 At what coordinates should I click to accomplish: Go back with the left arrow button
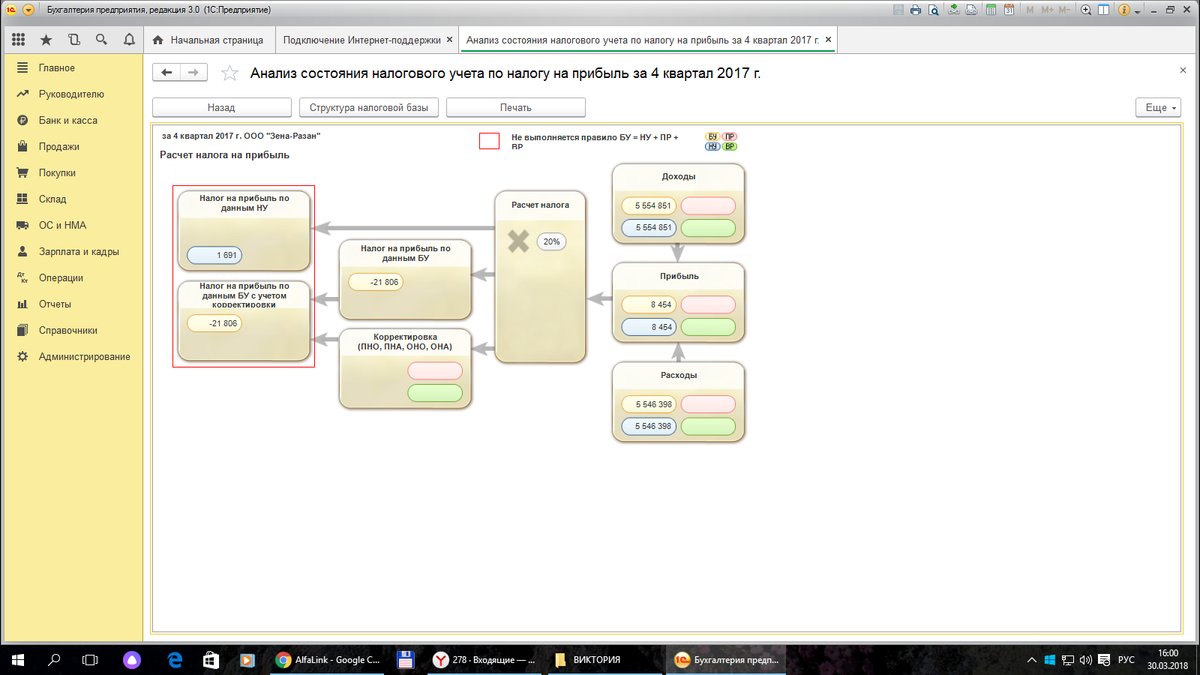[x=167, y=72]
